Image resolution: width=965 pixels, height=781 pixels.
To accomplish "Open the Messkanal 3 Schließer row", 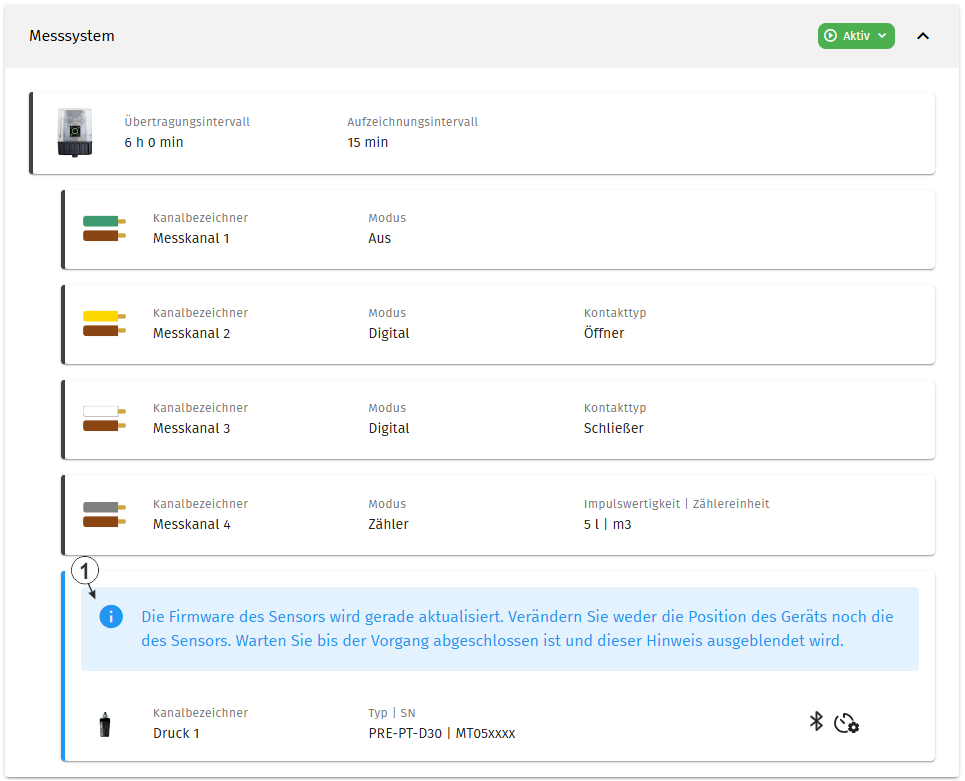I will pyautogui.click(x=498, y=419).
